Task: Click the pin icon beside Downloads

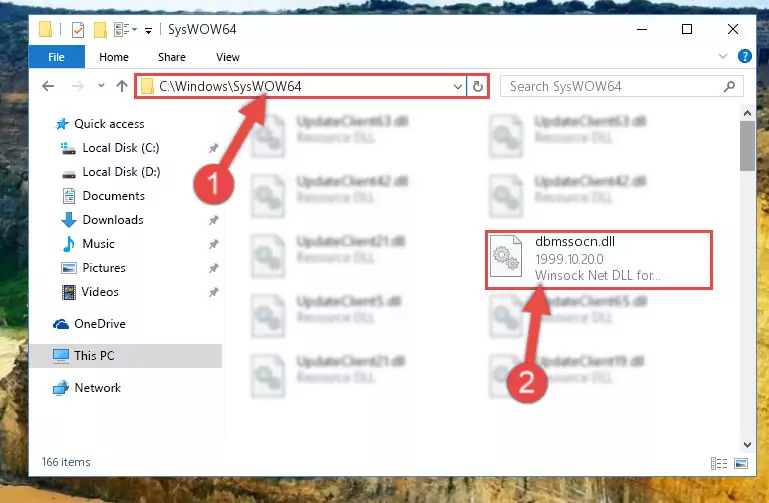Action: 213,220
